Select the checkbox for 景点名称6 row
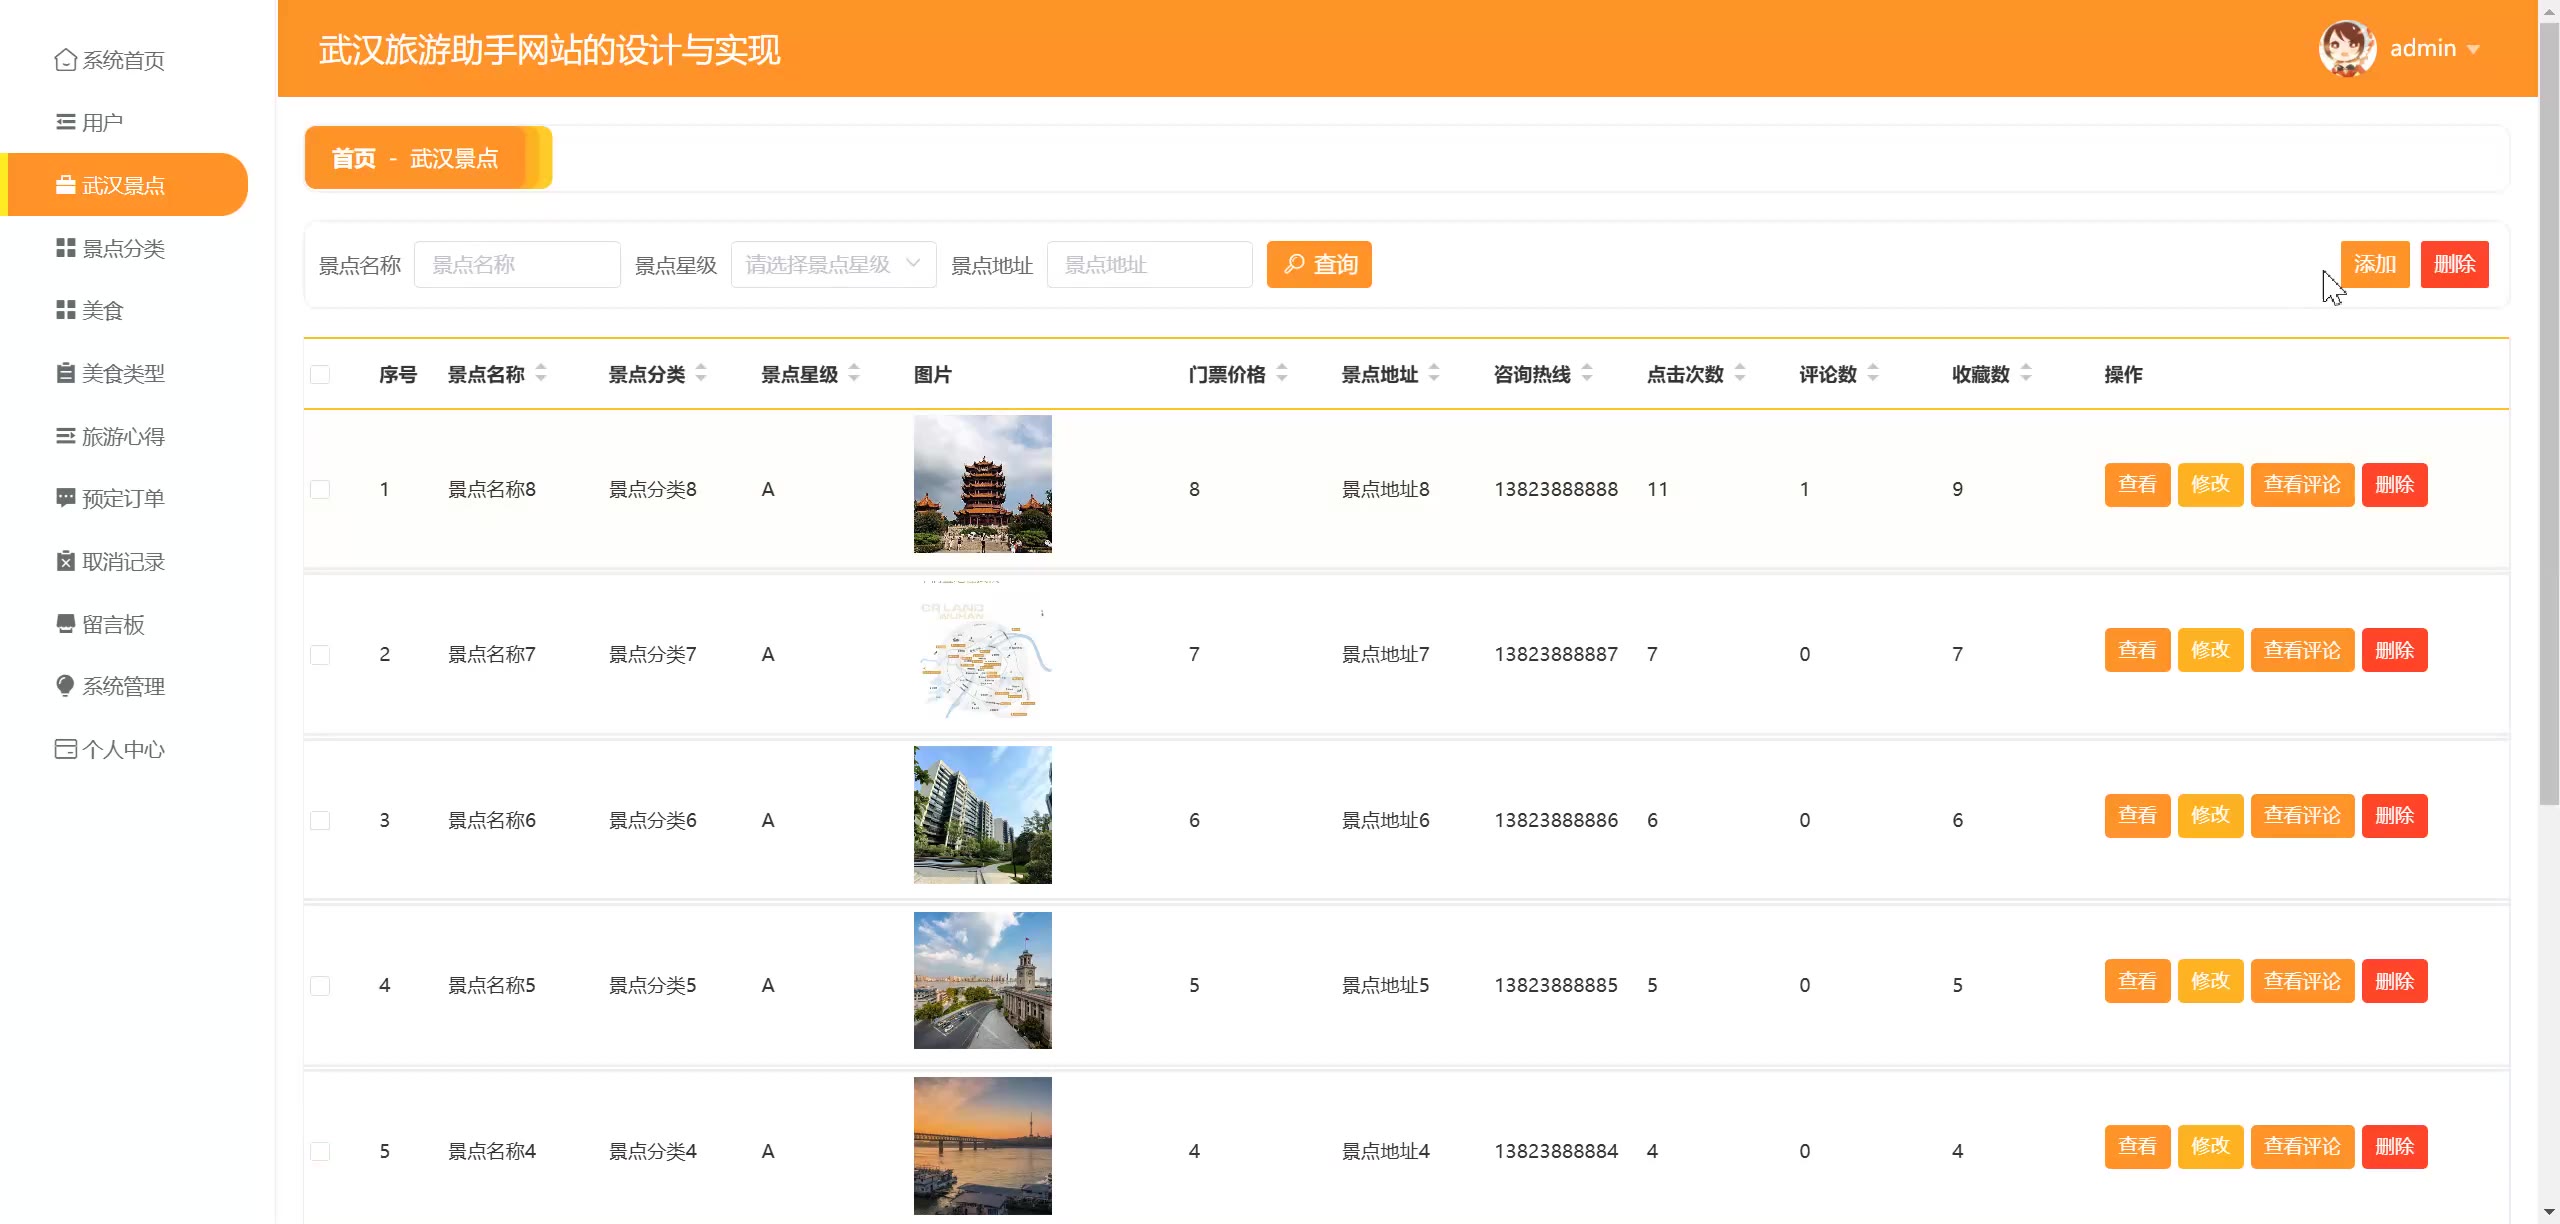Screen dimensions: 2560x1224 (x=320, y=820)
